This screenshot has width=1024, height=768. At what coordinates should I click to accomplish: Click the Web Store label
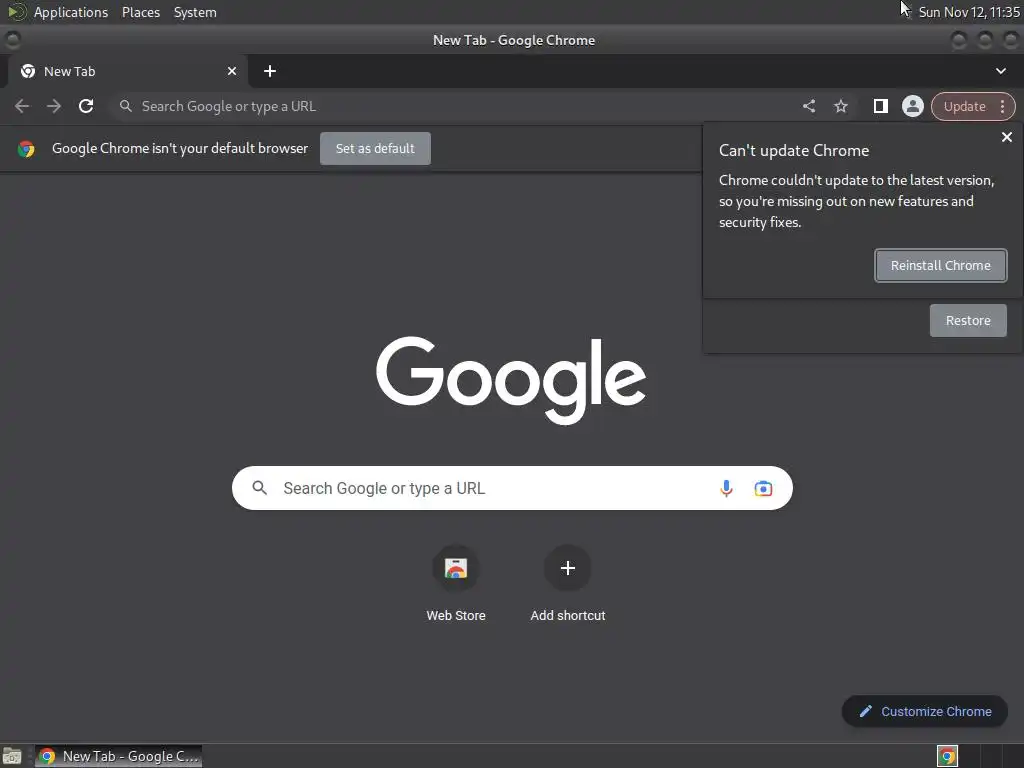tap(456, 615)
